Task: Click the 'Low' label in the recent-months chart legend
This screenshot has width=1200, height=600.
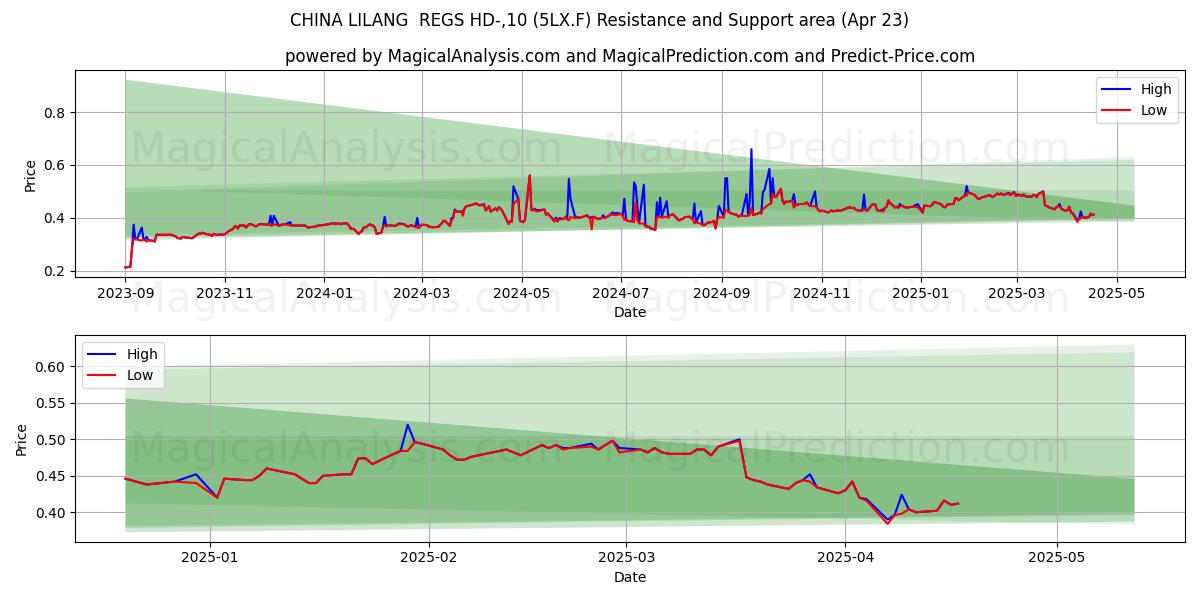Action: (x=140, y=375)
